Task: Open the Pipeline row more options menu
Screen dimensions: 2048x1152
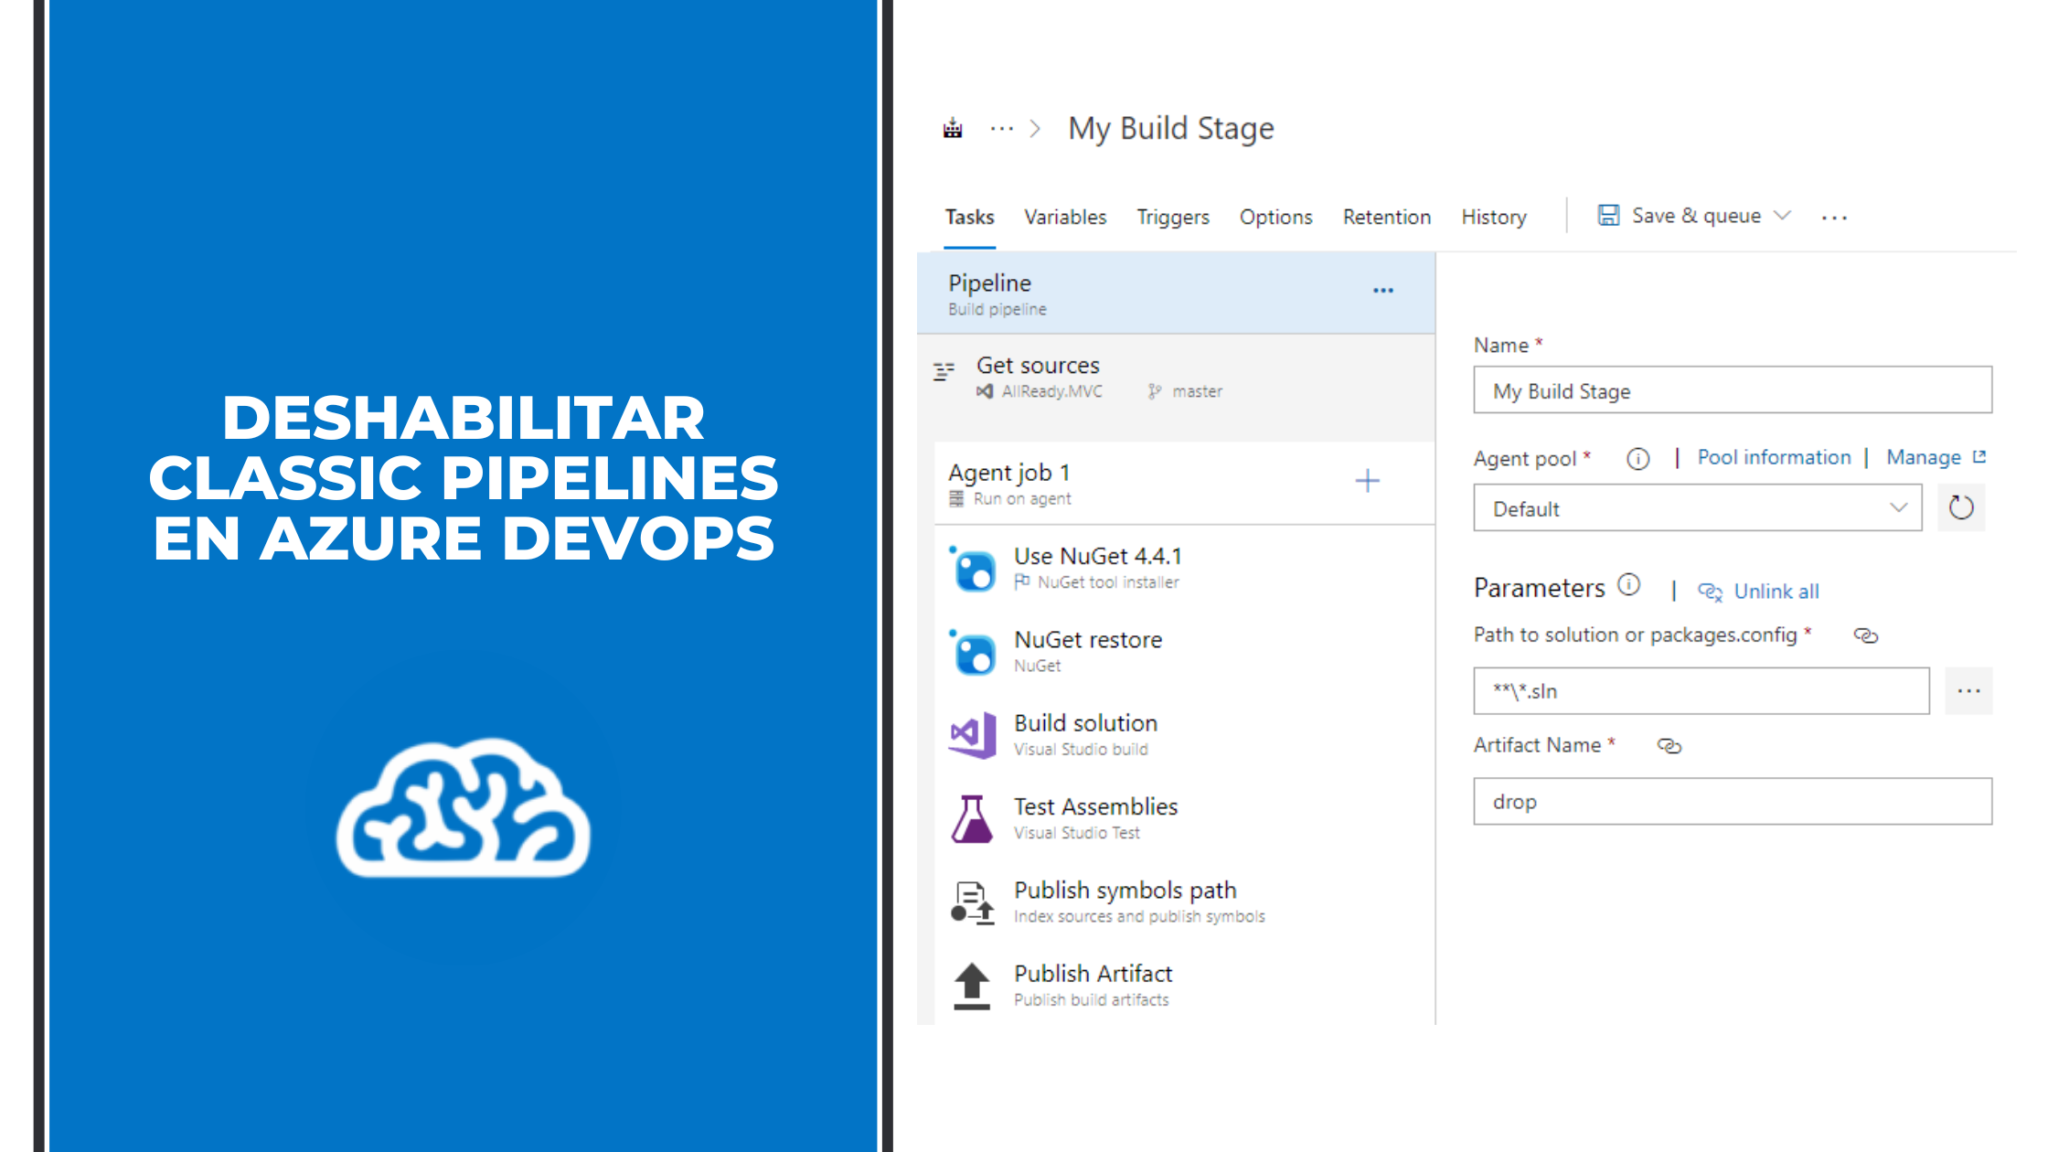Action: (1383, 290)
